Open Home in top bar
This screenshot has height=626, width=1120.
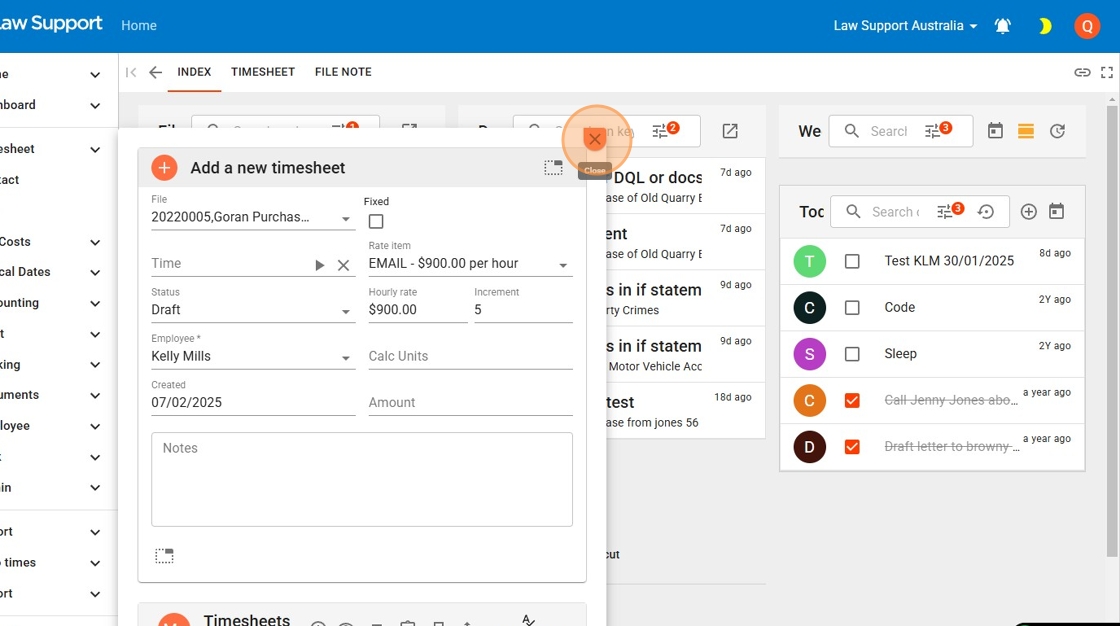coord(139,26)
